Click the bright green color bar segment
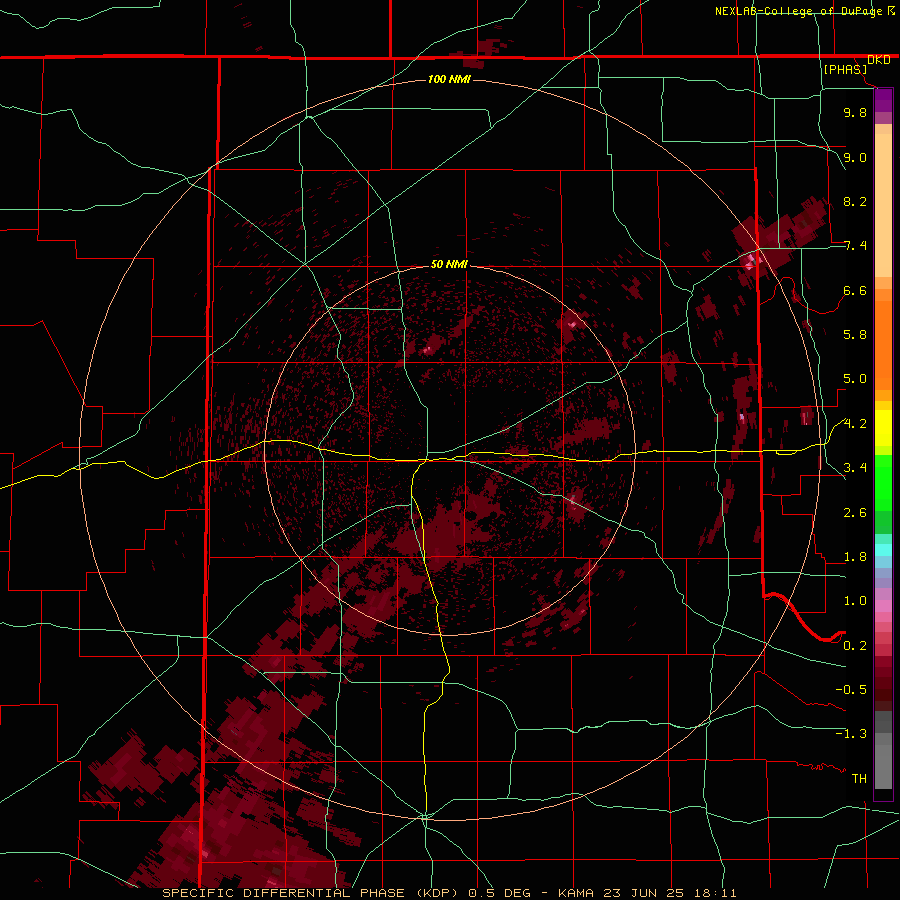900x900 pixels. 883,482
